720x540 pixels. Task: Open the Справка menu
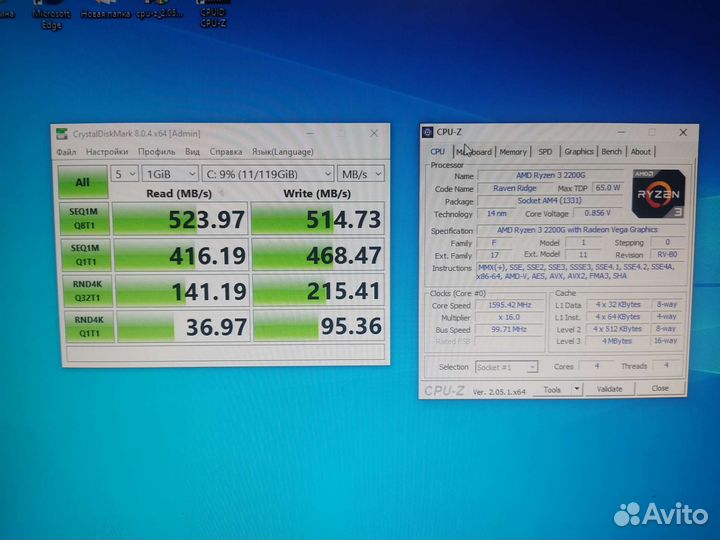coord(226,152)
